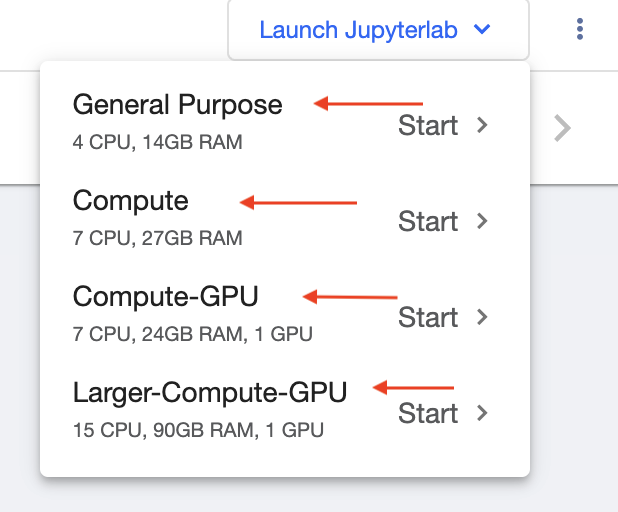Select the General Purpose instance option
Image resolution: width=618 pixels, height=512 pixels.
pos(178,105)
